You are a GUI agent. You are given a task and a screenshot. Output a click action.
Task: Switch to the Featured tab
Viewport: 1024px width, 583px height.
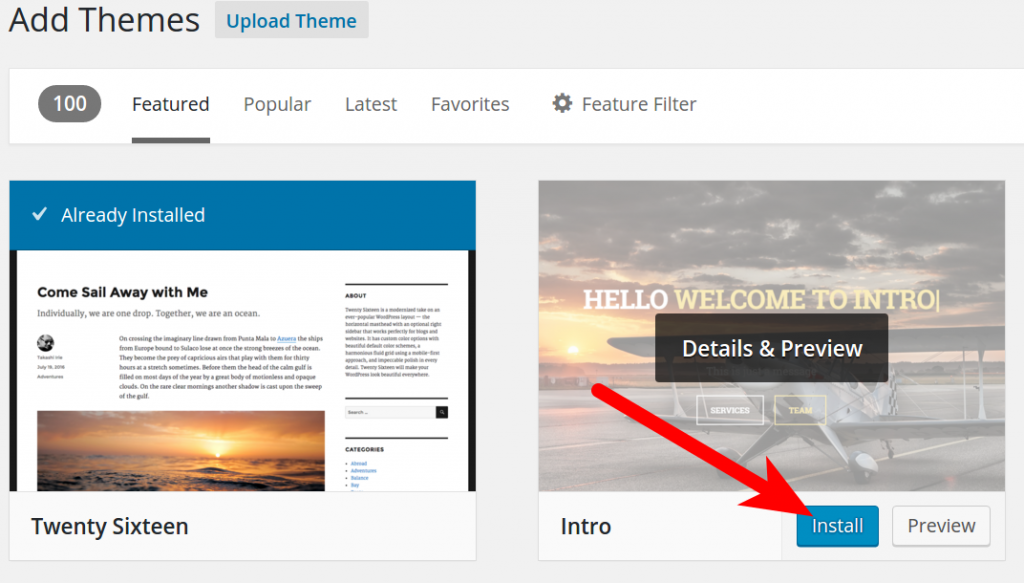170,104
